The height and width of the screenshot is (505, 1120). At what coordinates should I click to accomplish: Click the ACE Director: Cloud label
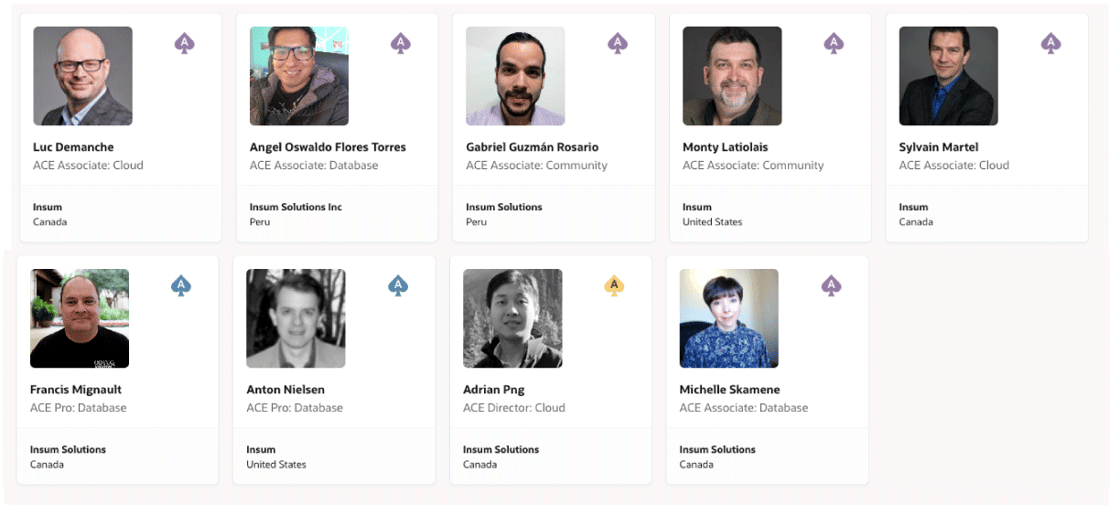pyautogui.click(x=514, y=408)
